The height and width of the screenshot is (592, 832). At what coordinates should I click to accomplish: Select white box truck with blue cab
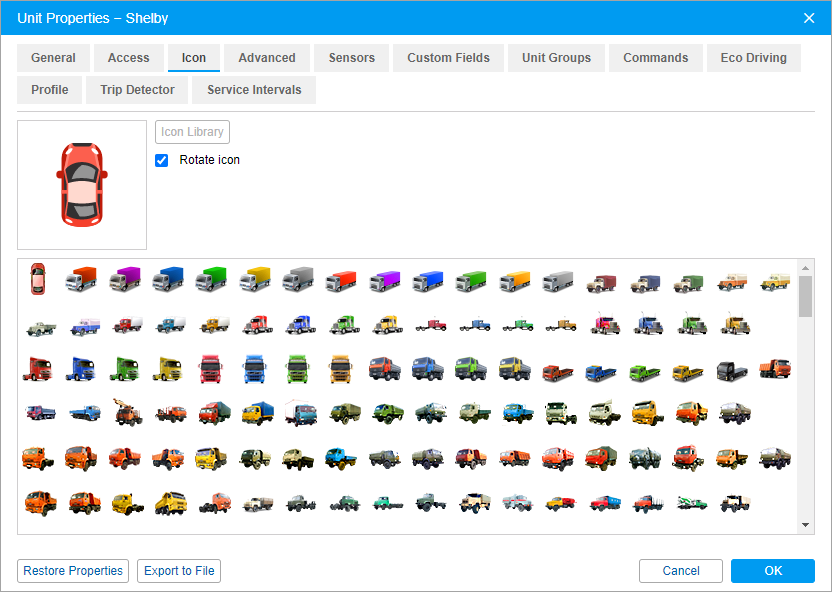301,413
